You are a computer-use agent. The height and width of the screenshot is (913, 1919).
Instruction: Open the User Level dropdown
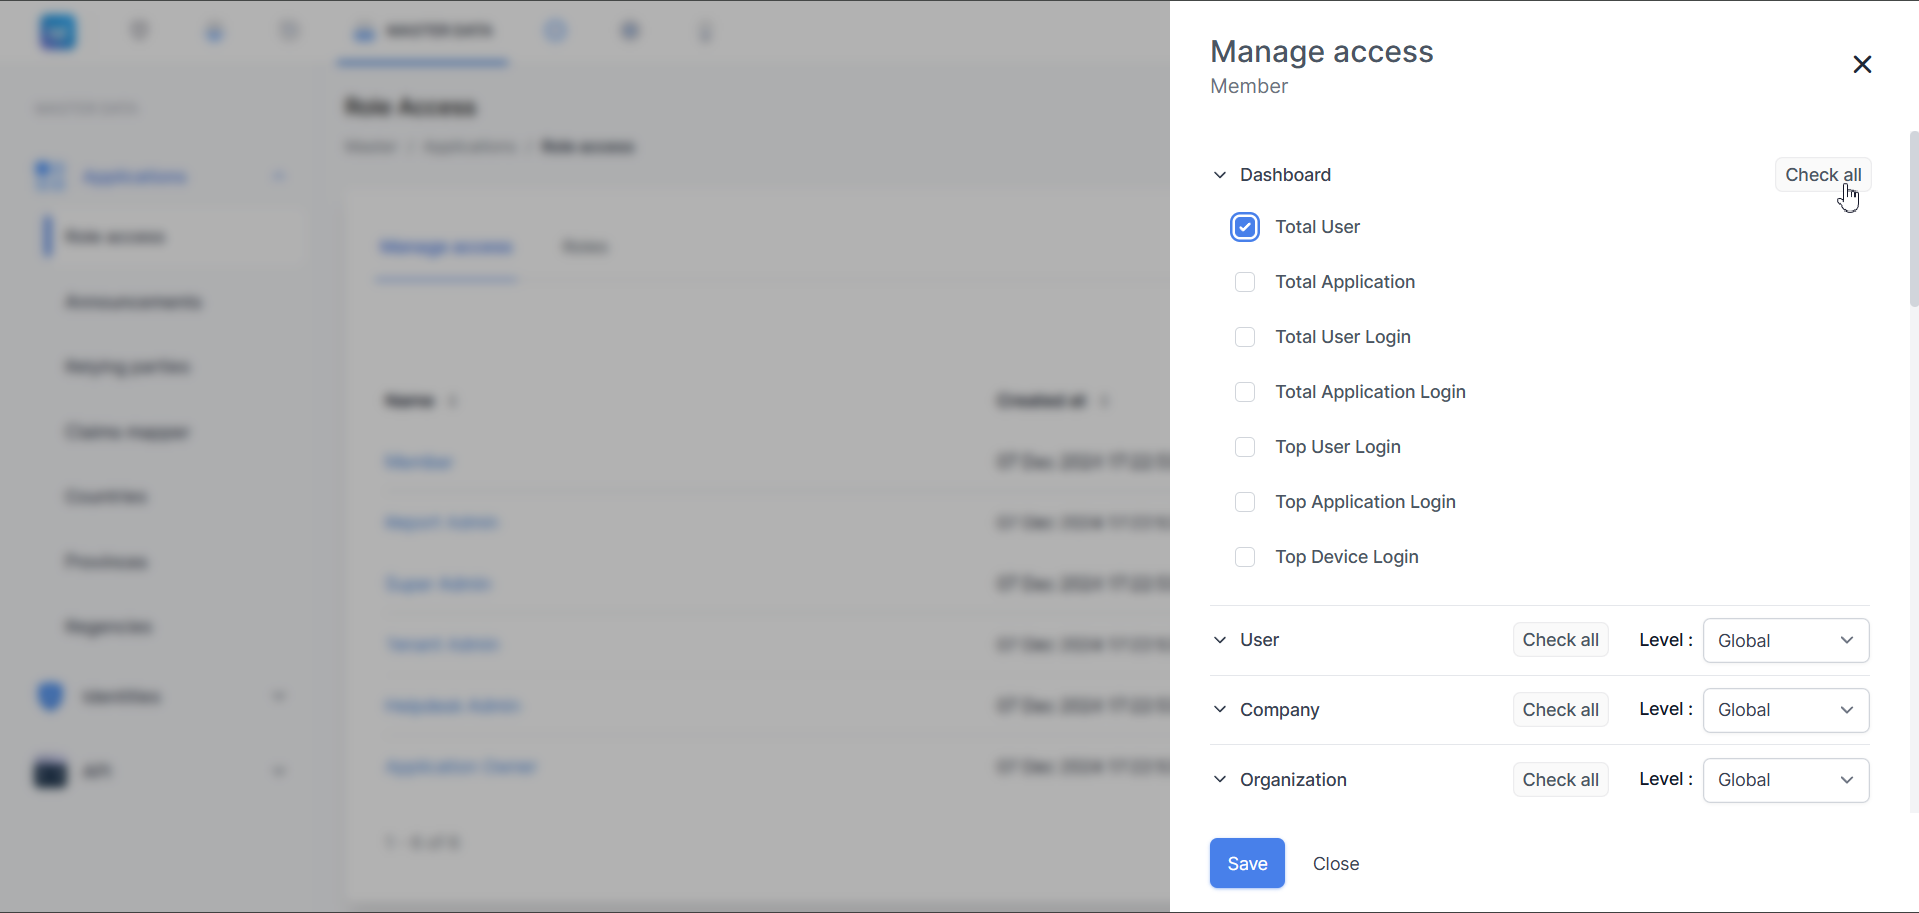pos(1786,641)
